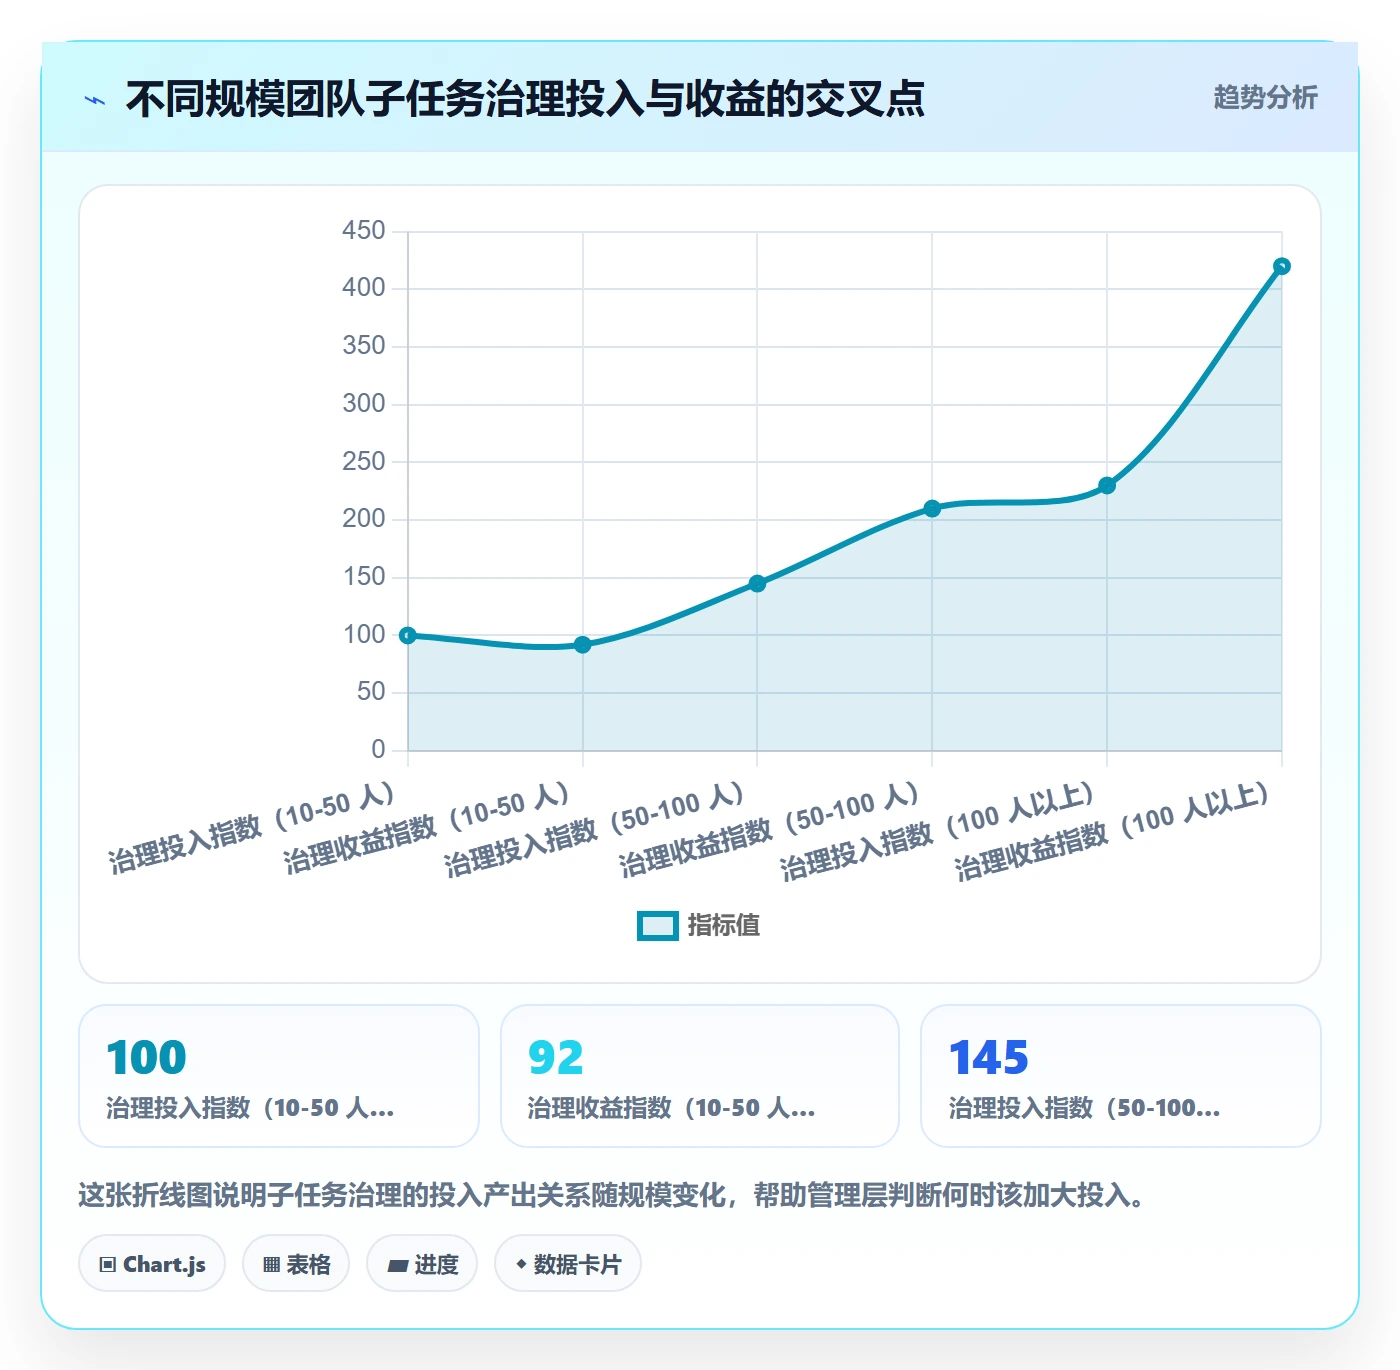
Task: Click axis label 治理收益指数（100 人以上）
Action: pos(1113,832)
